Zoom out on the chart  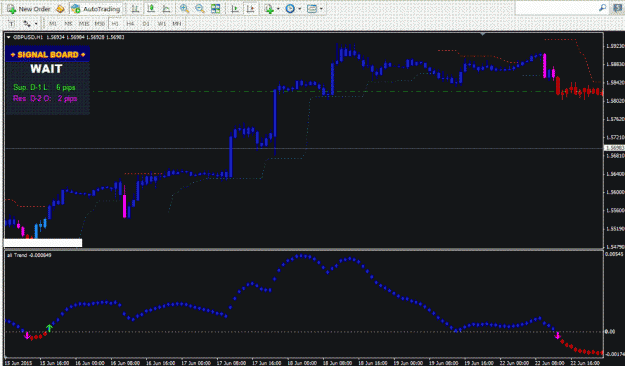click(200, 9)
